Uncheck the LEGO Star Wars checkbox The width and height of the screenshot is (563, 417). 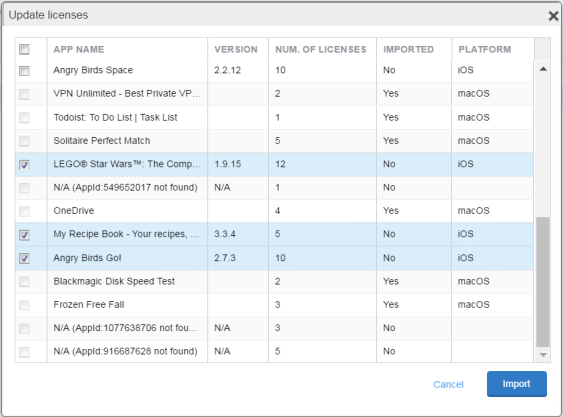point(24,165)
